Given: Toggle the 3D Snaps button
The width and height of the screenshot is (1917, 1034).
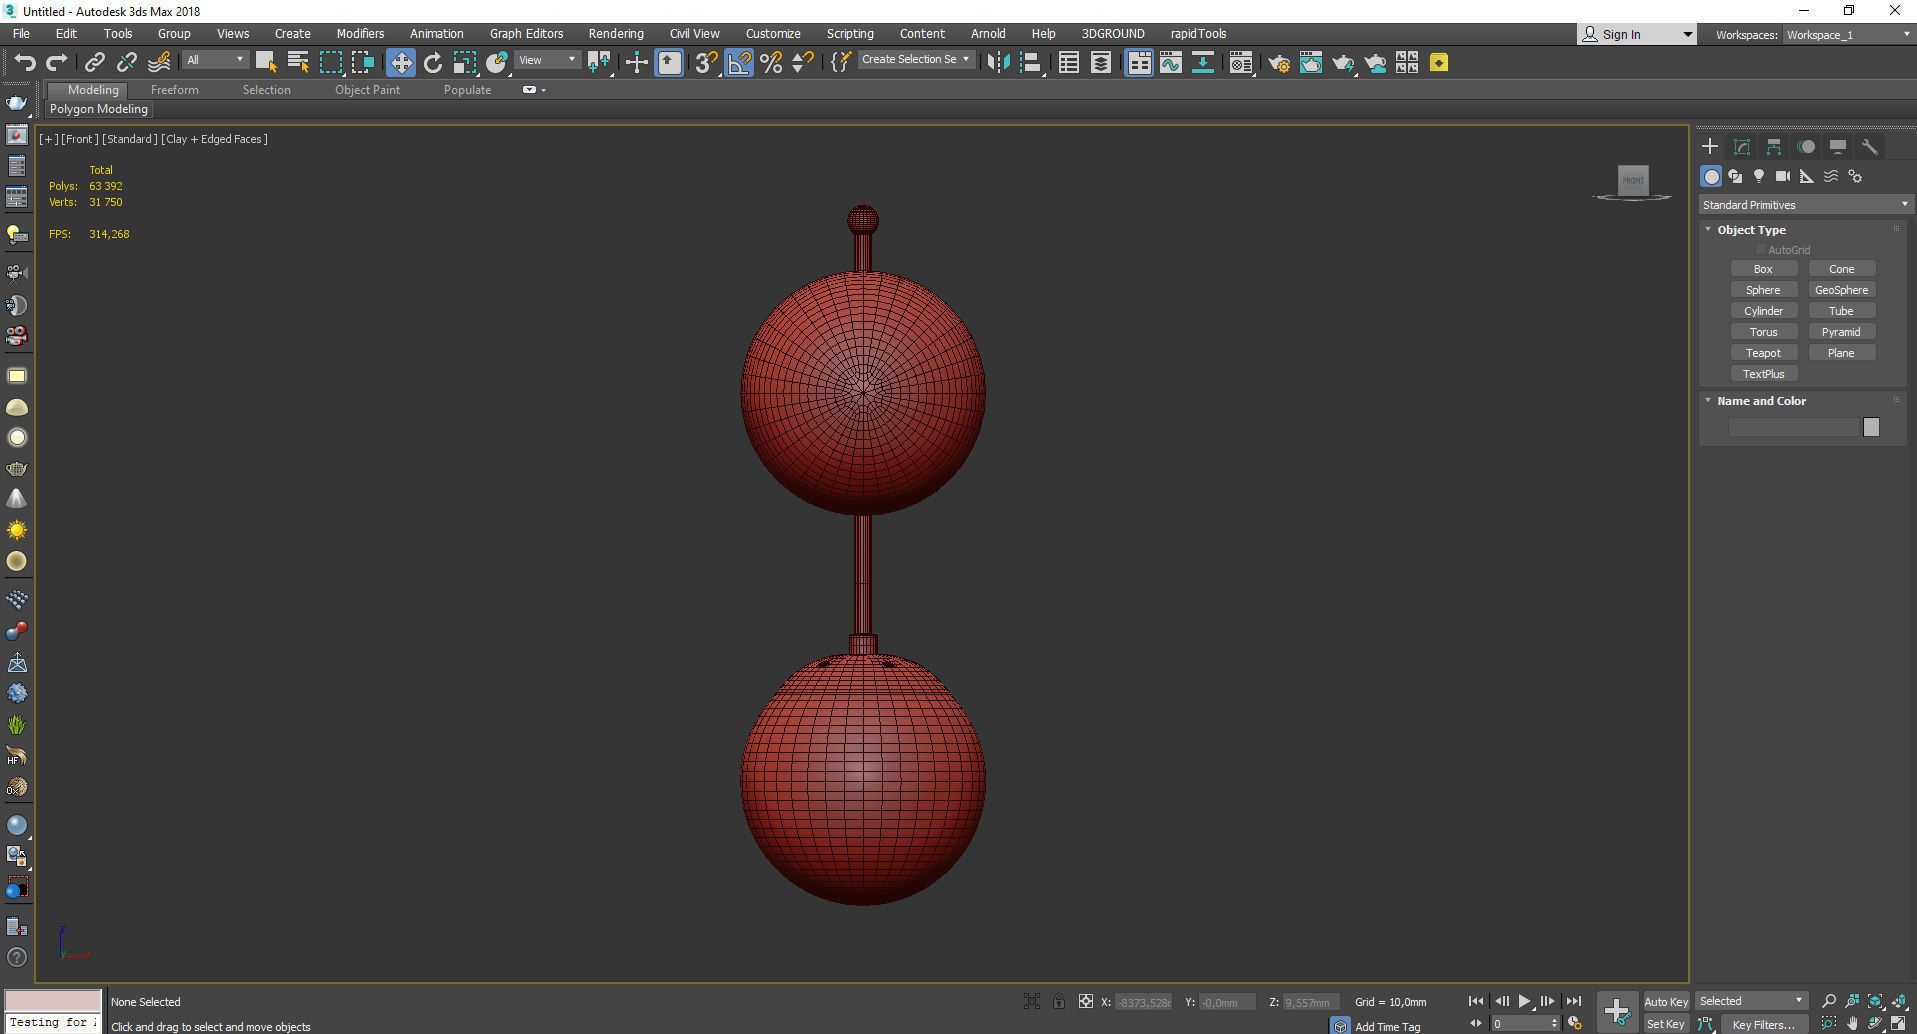Looking at the screenshot, I should 706,63.
